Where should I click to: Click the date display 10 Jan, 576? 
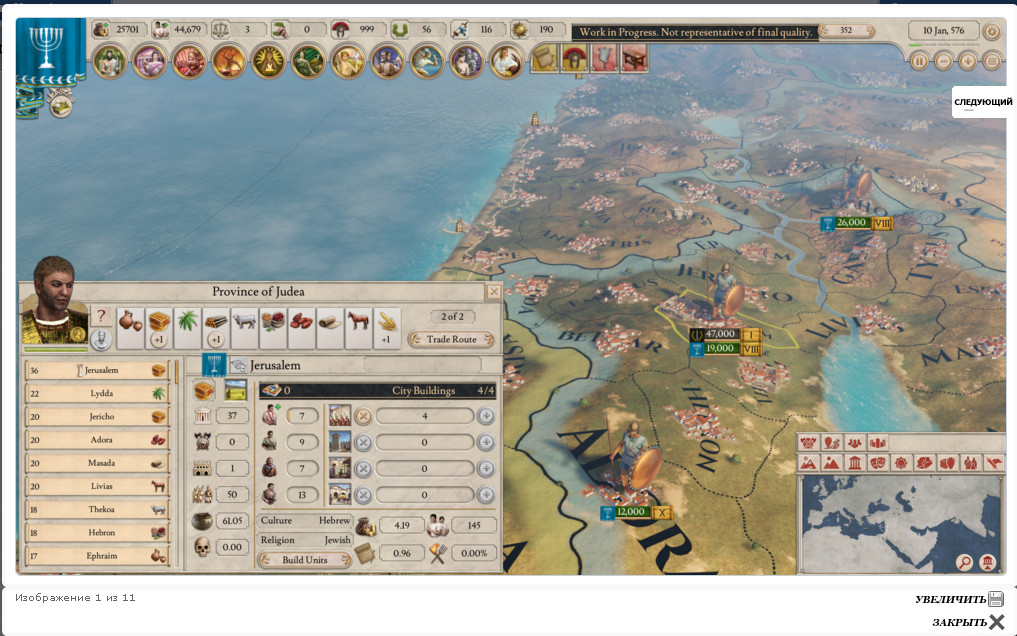[x=943, y=30]
